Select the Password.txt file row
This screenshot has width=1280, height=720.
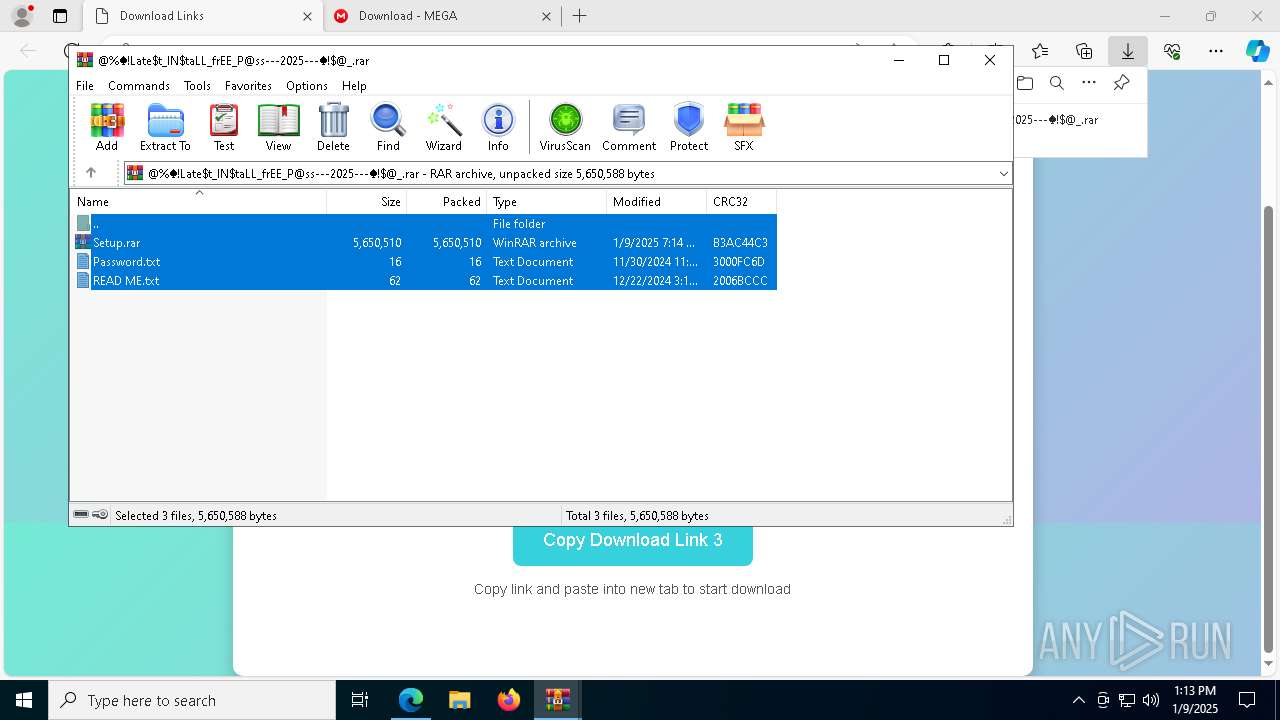tap(425, 262)
